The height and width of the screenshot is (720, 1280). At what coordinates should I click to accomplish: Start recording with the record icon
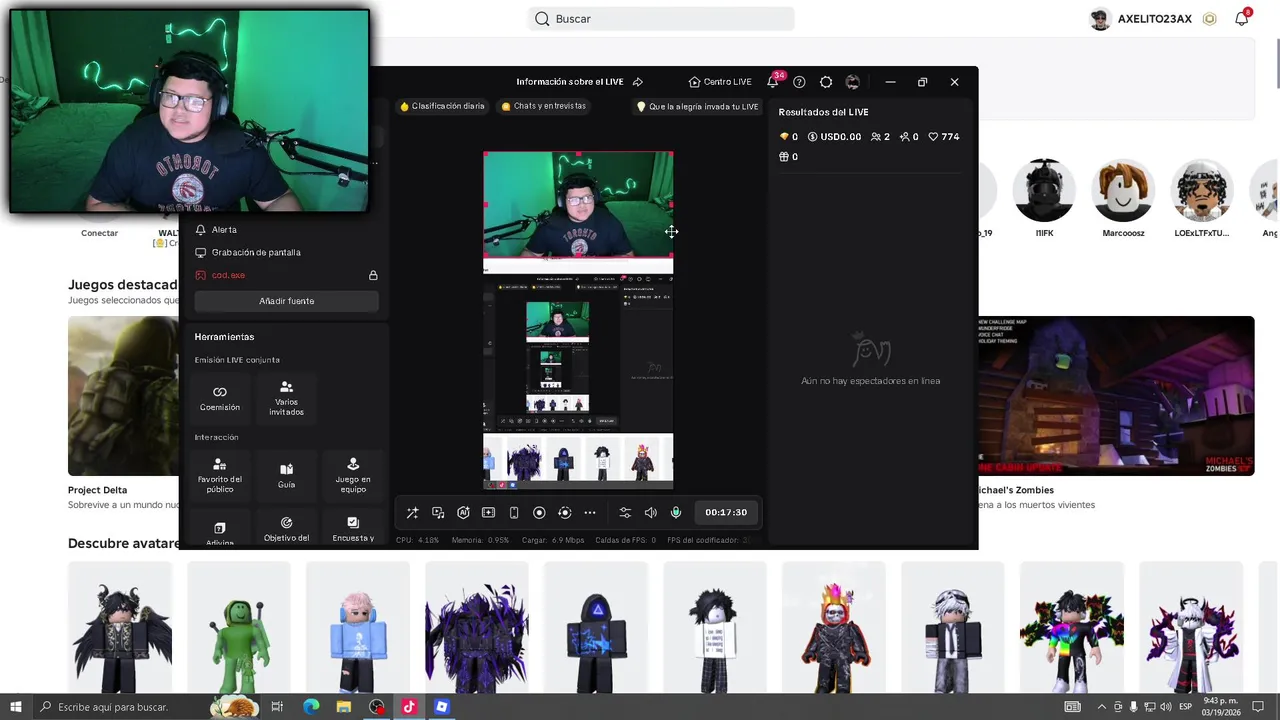539,513
